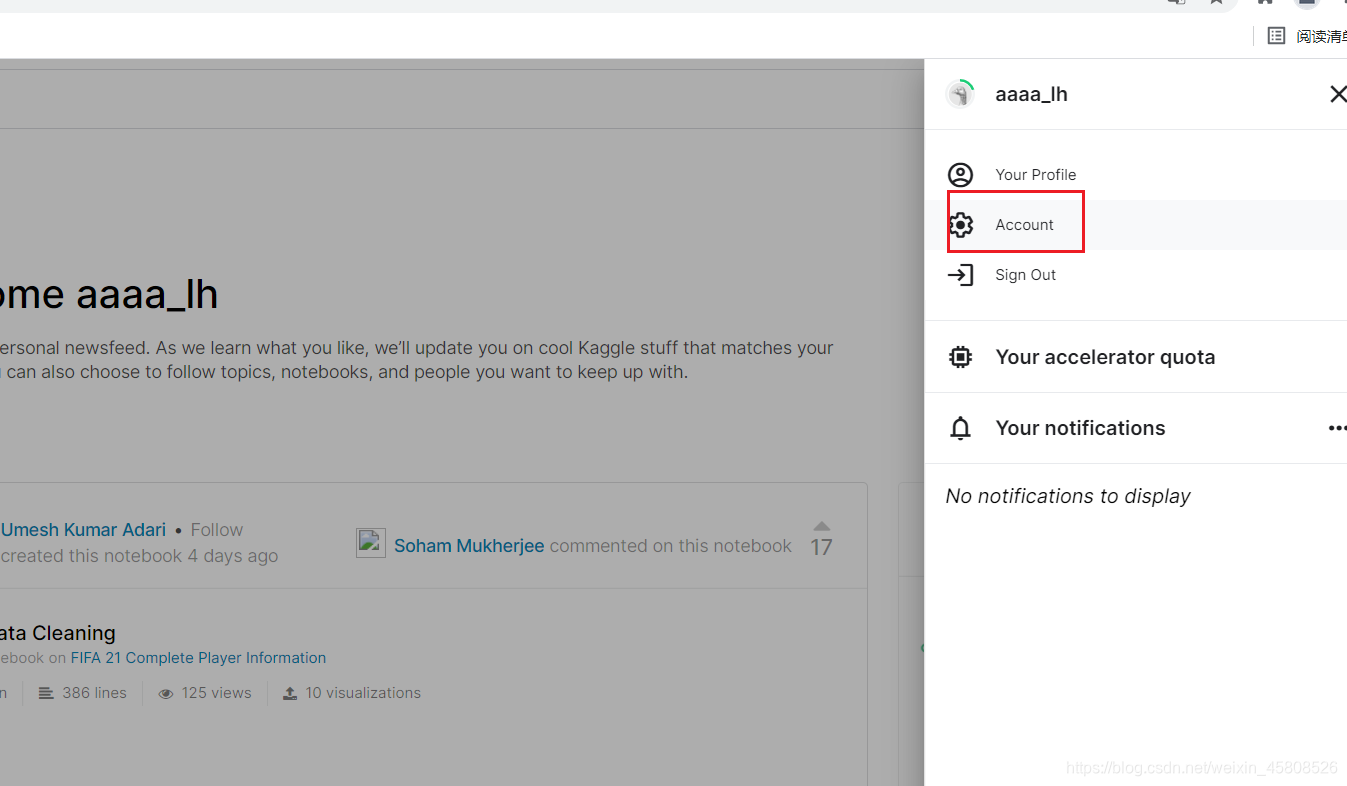Click the notifications bell icon
Screen dimensions: 1347x786
960,428
